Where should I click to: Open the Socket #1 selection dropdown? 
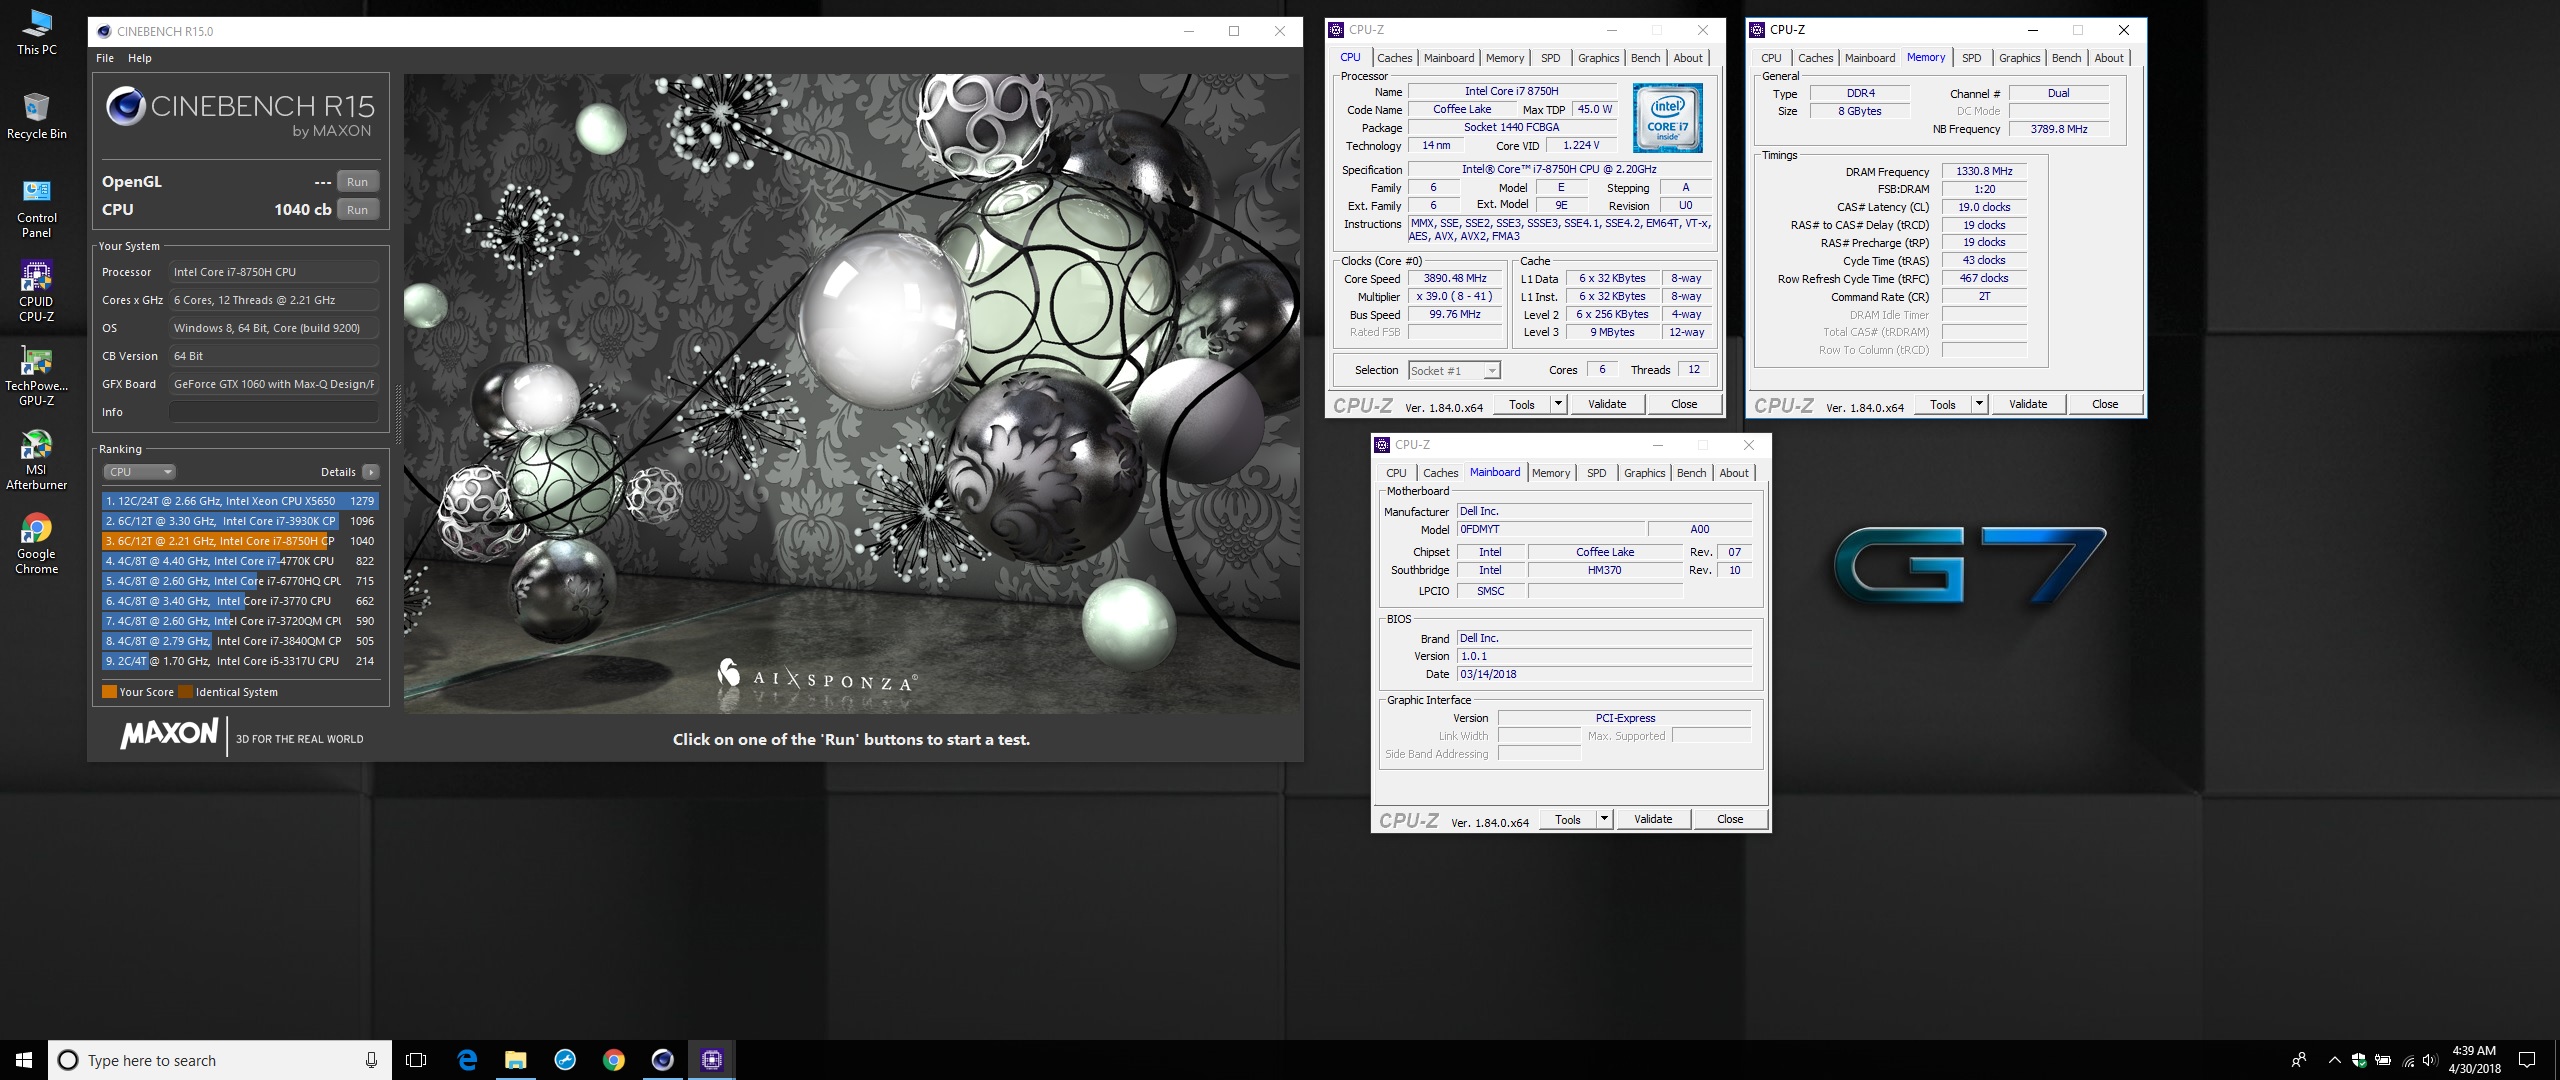[x=1454, y=371]
